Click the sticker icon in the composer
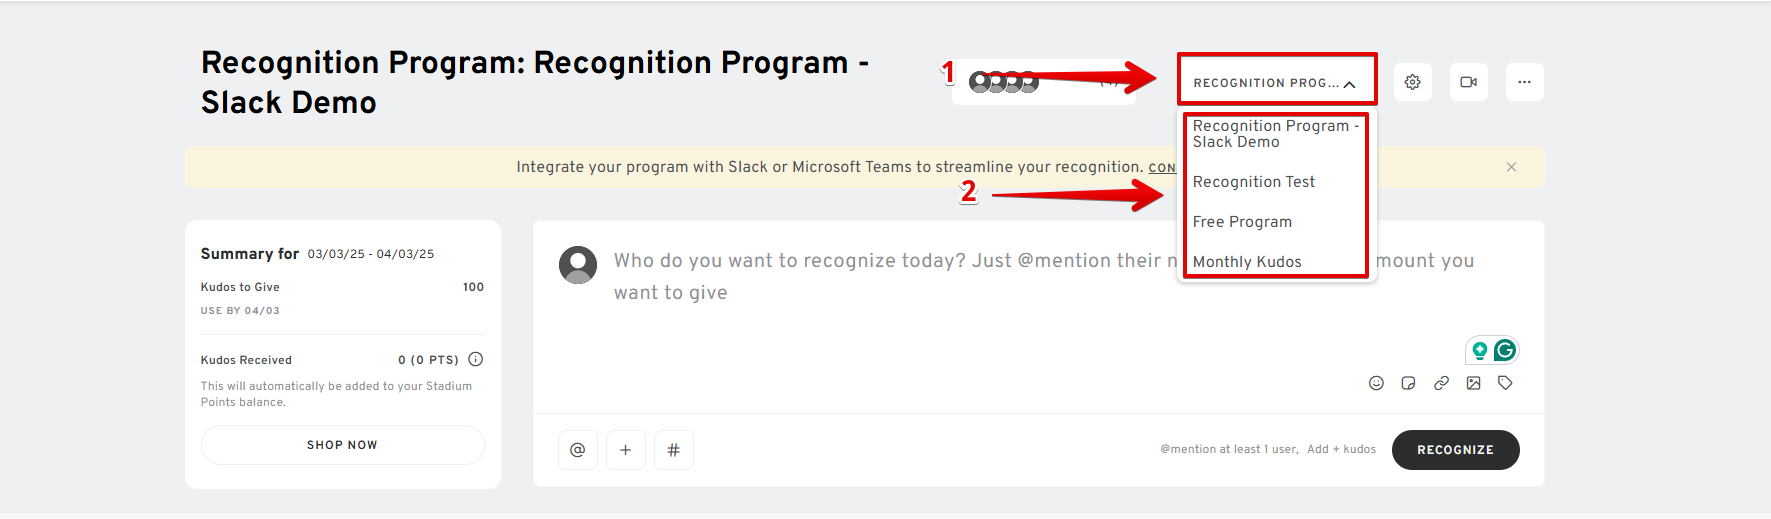Image resolution: width=1771 pixels, height=519 pixels. click(1408, 383)
